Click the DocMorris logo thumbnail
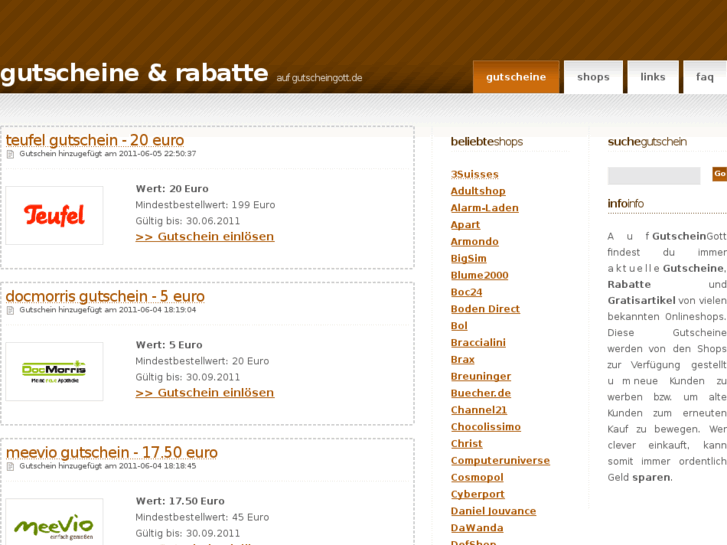727x545 pixels. [54, 372]
